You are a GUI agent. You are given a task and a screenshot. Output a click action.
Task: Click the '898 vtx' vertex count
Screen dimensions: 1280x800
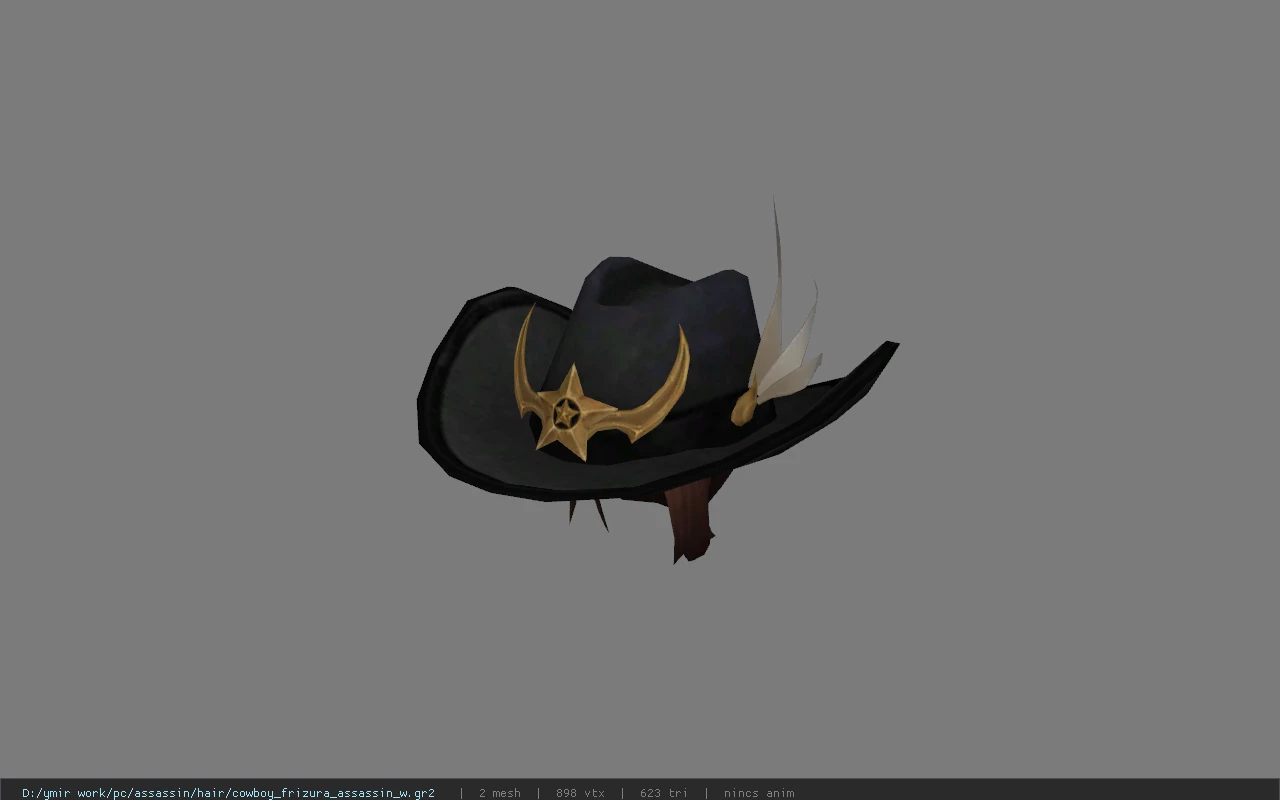580,793
